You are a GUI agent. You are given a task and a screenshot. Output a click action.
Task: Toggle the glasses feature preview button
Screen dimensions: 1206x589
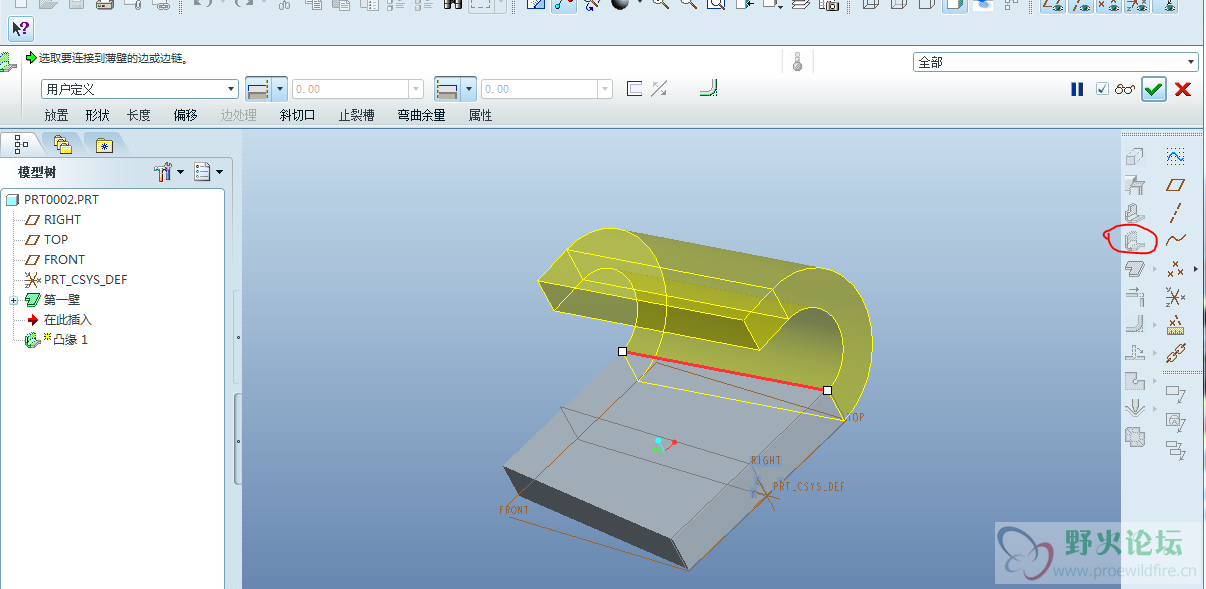[1126, 89]
